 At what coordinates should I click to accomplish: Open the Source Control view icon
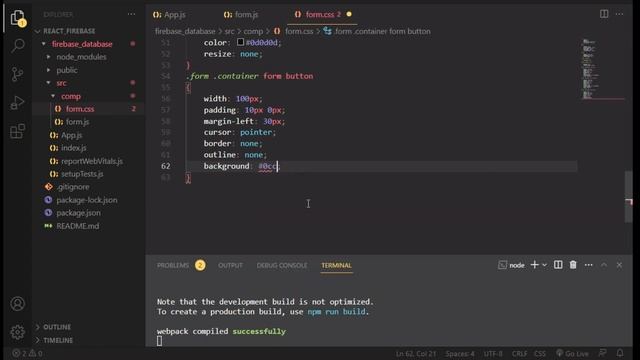[x=18, y=74]
